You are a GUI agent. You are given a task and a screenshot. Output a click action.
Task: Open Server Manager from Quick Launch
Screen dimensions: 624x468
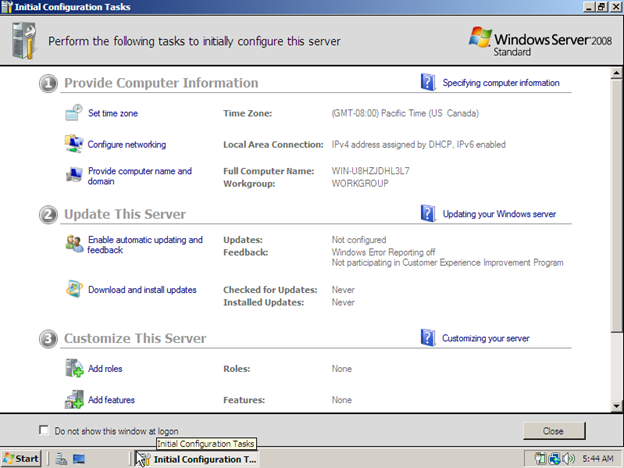61,459
